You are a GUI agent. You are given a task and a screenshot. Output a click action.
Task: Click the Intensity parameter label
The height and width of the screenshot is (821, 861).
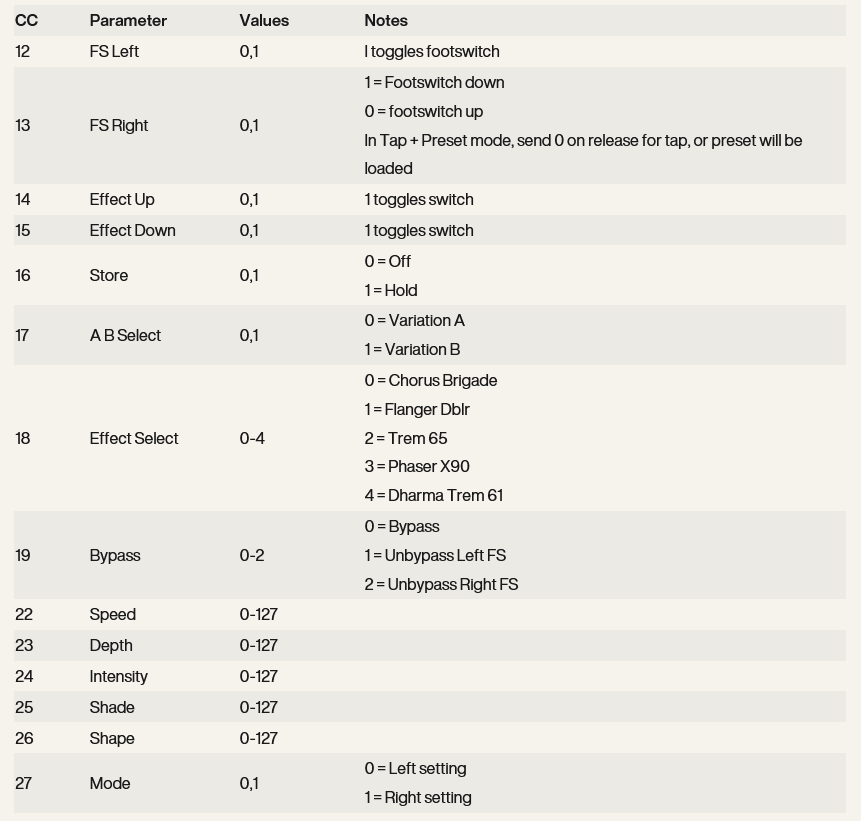[x=118, y=676]
